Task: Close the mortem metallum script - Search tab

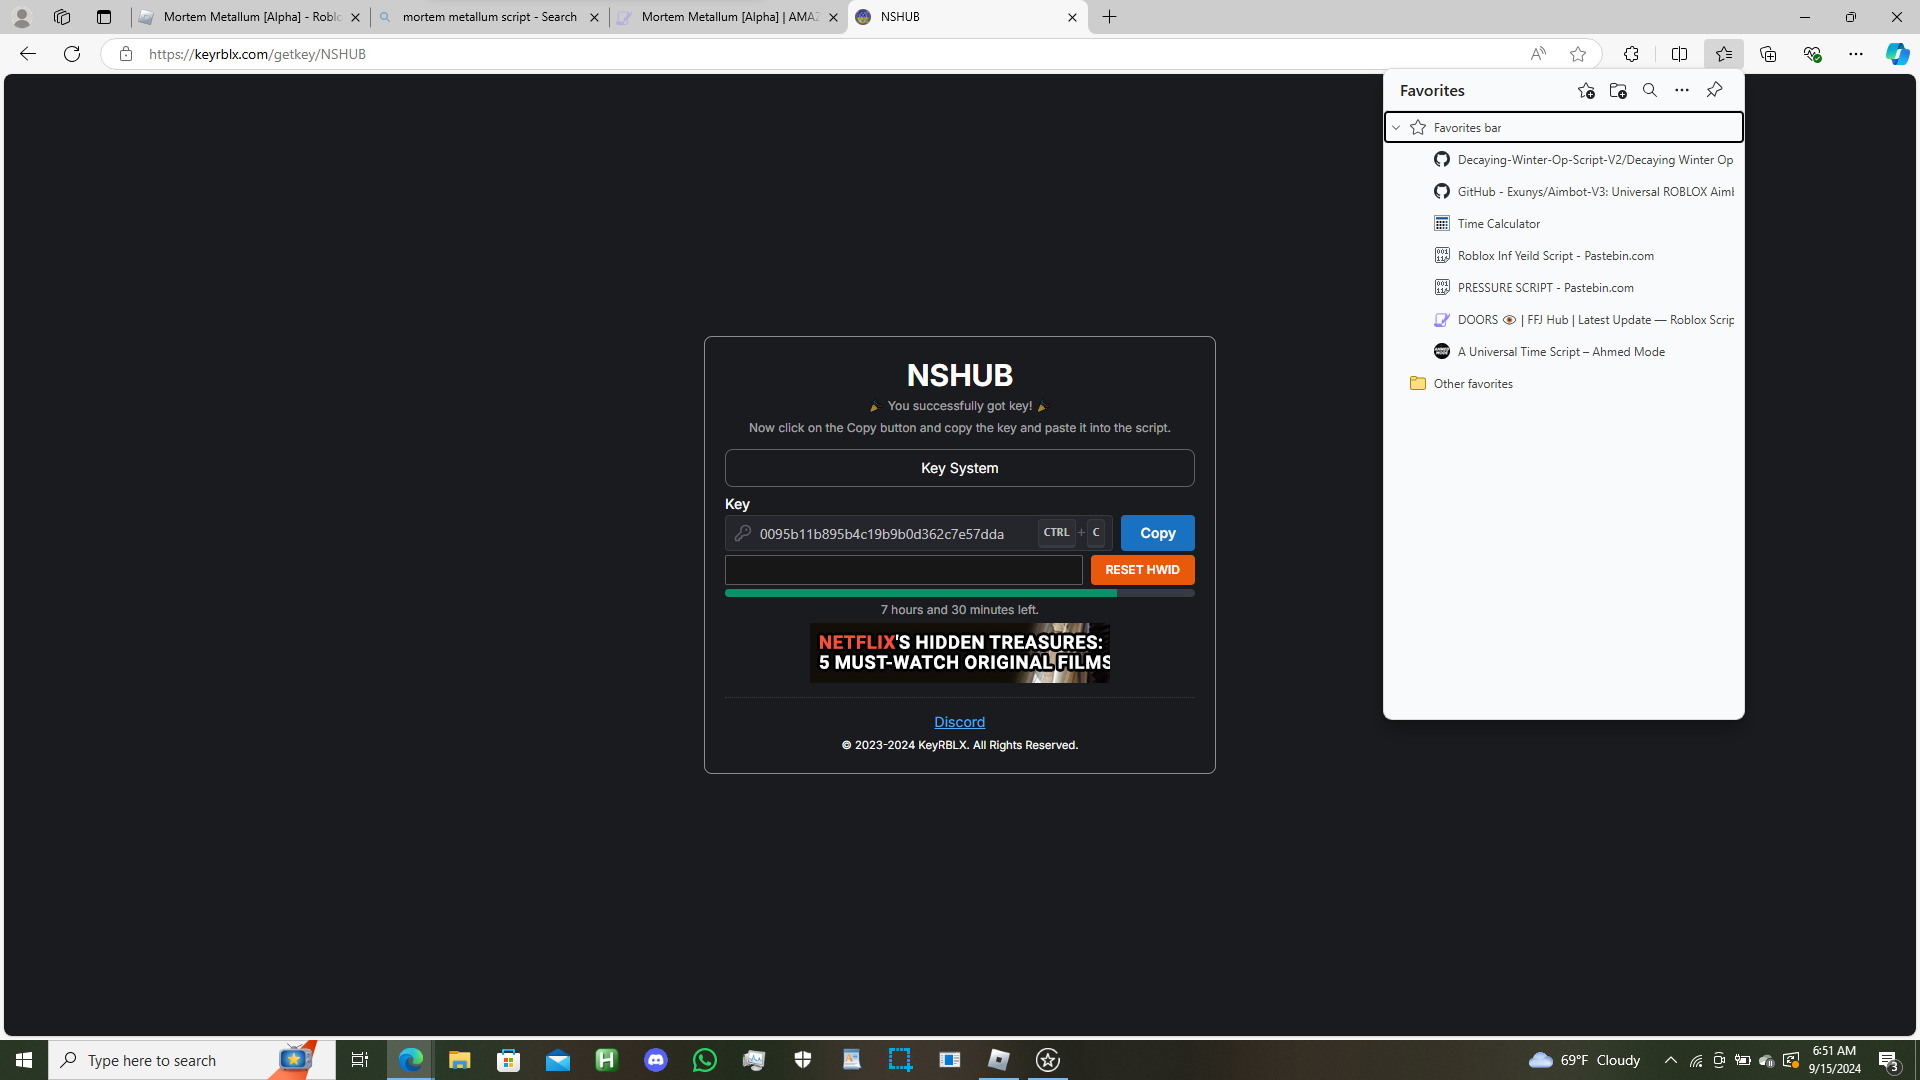Action: click(x=594, y=17)
